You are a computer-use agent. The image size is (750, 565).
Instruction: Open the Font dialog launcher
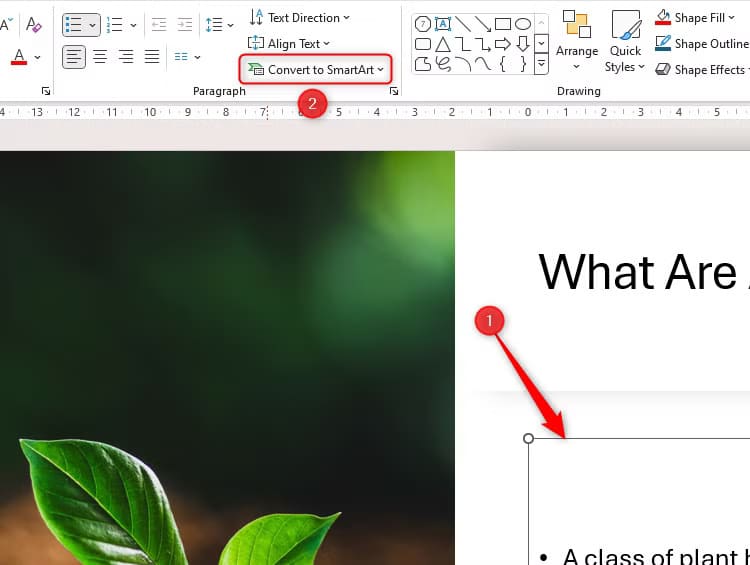coord(46,91)
